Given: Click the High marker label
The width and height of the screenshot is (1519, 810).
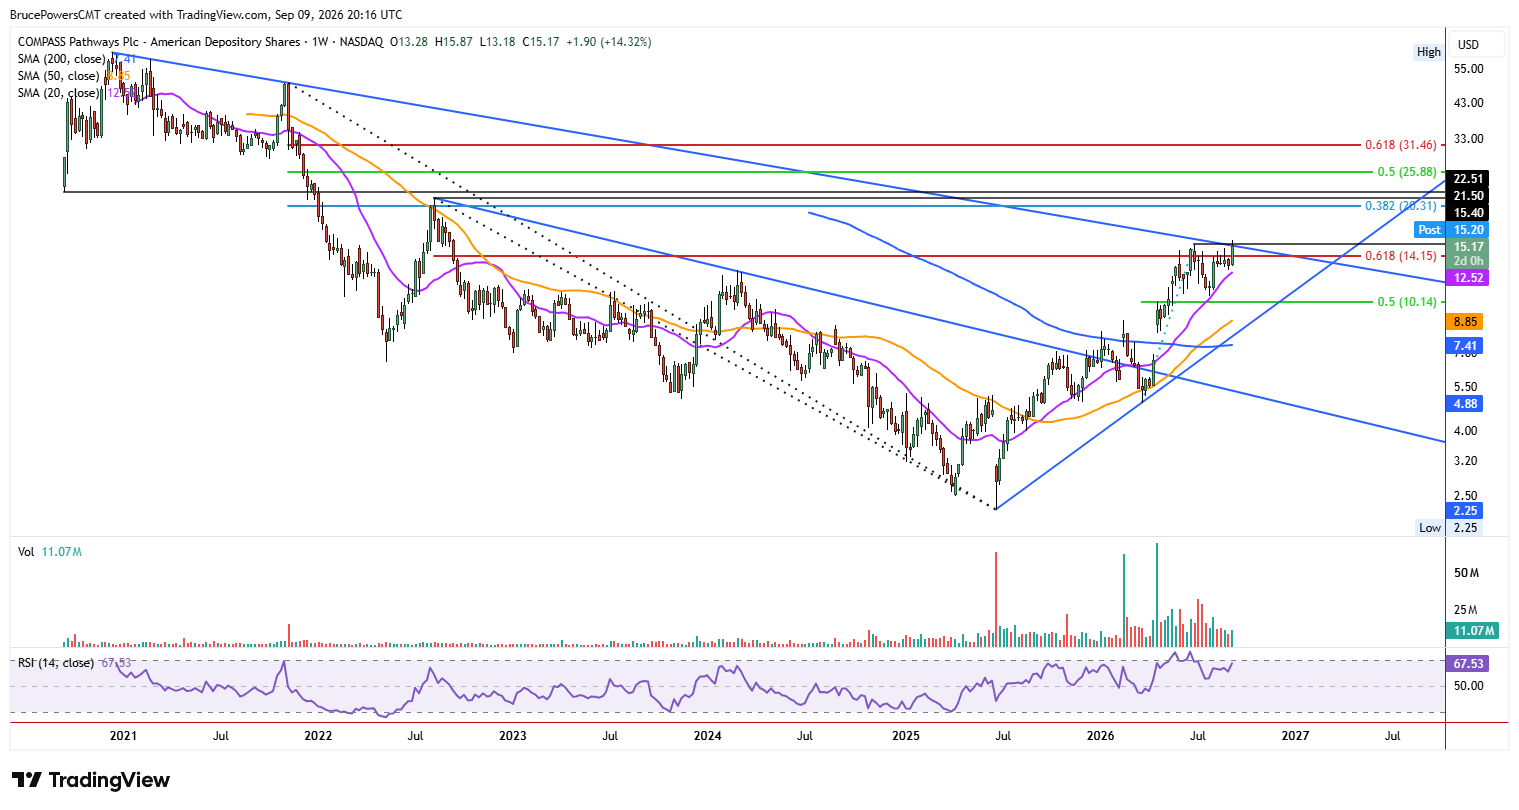Looking at the screenshot, I should tap(1429, 52).
